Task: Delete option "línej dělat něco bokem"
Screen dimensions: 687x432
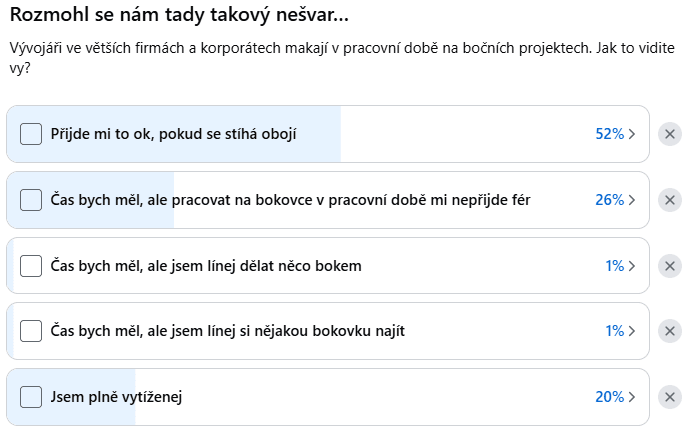Action: click(670, 266)
